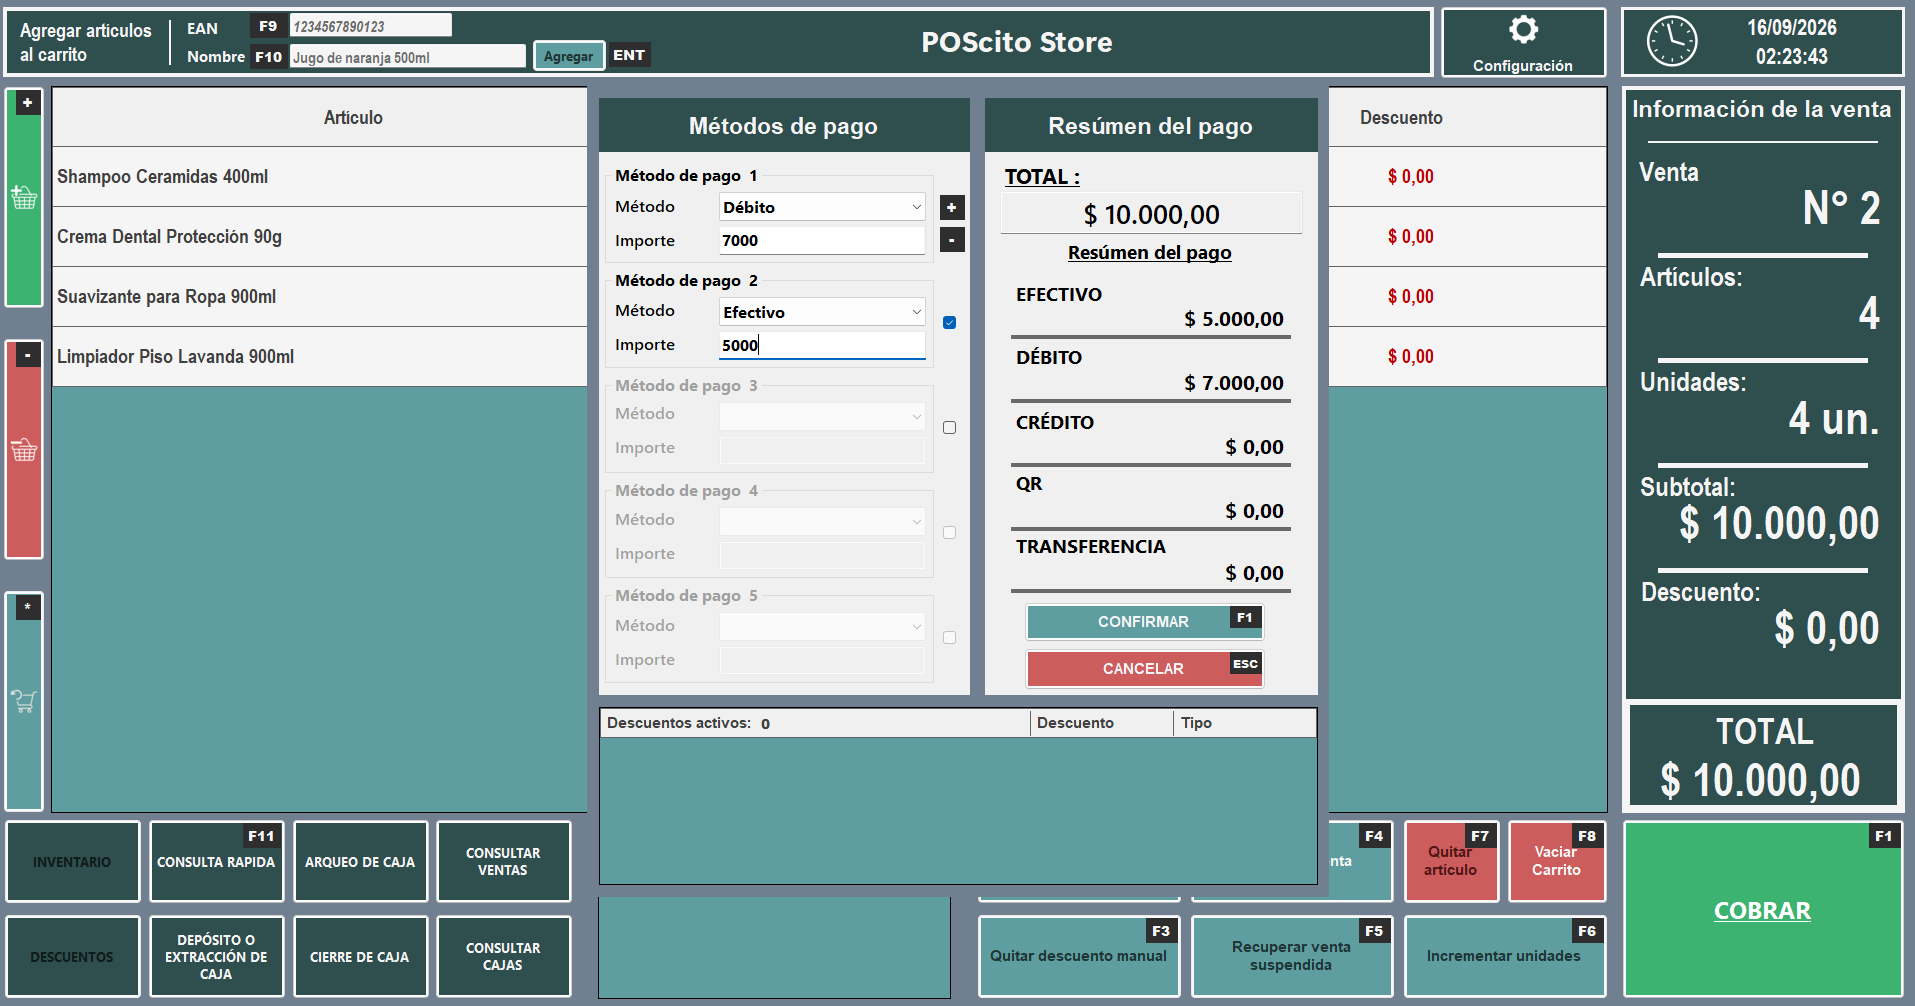Open ARQUEO DE CAJA
1915x1006 pixels.
(360, 862)
